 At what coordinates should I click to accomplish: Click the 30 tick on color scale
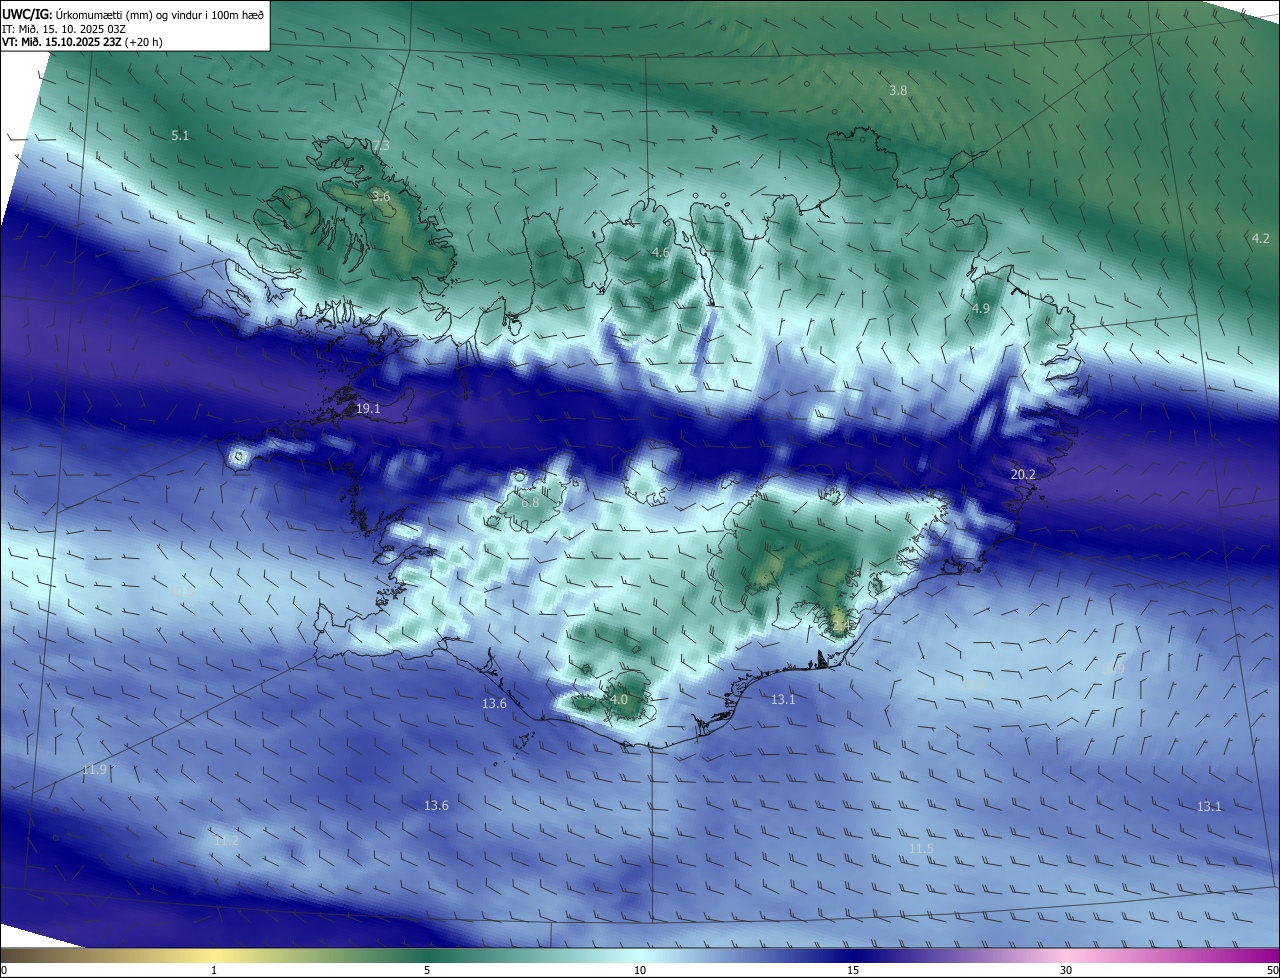point(1066,970)
